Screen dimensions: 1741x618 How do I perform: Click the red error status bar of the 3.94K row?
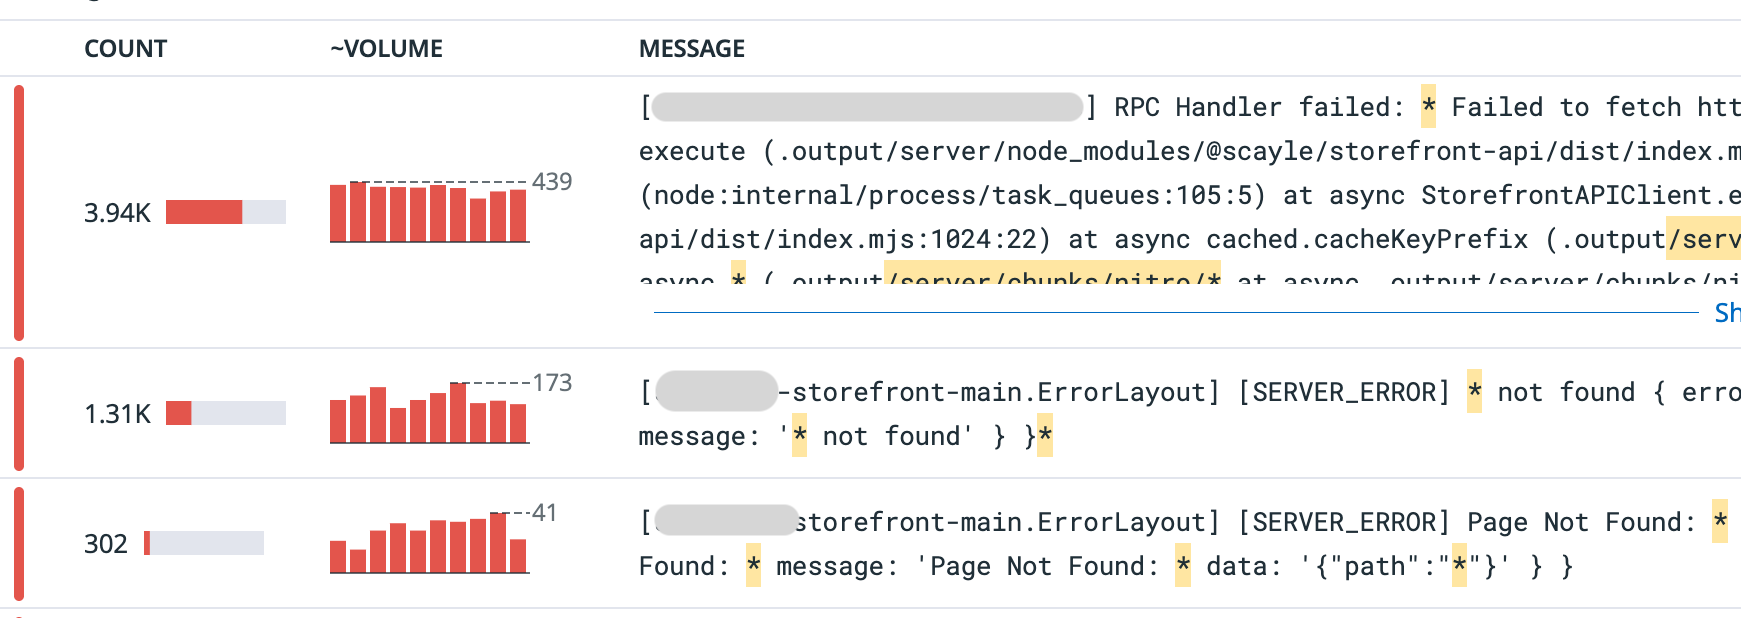coord(19,212)
